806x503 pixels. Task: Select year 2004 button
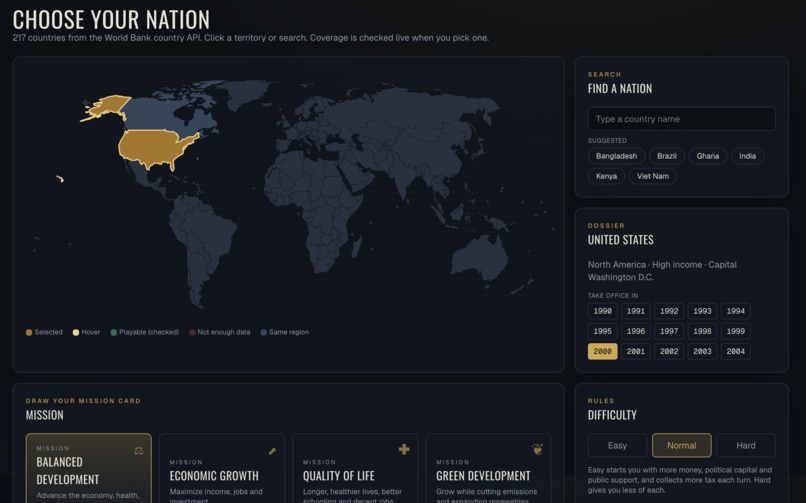point(736,351)
